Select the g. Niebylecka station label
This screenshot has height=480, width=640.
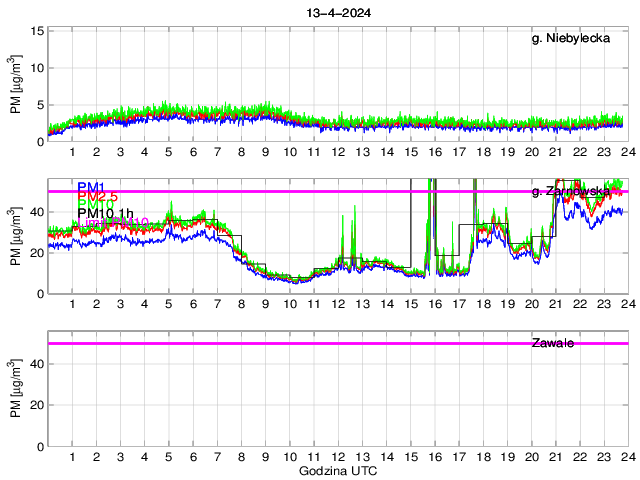tap(571, 38)
